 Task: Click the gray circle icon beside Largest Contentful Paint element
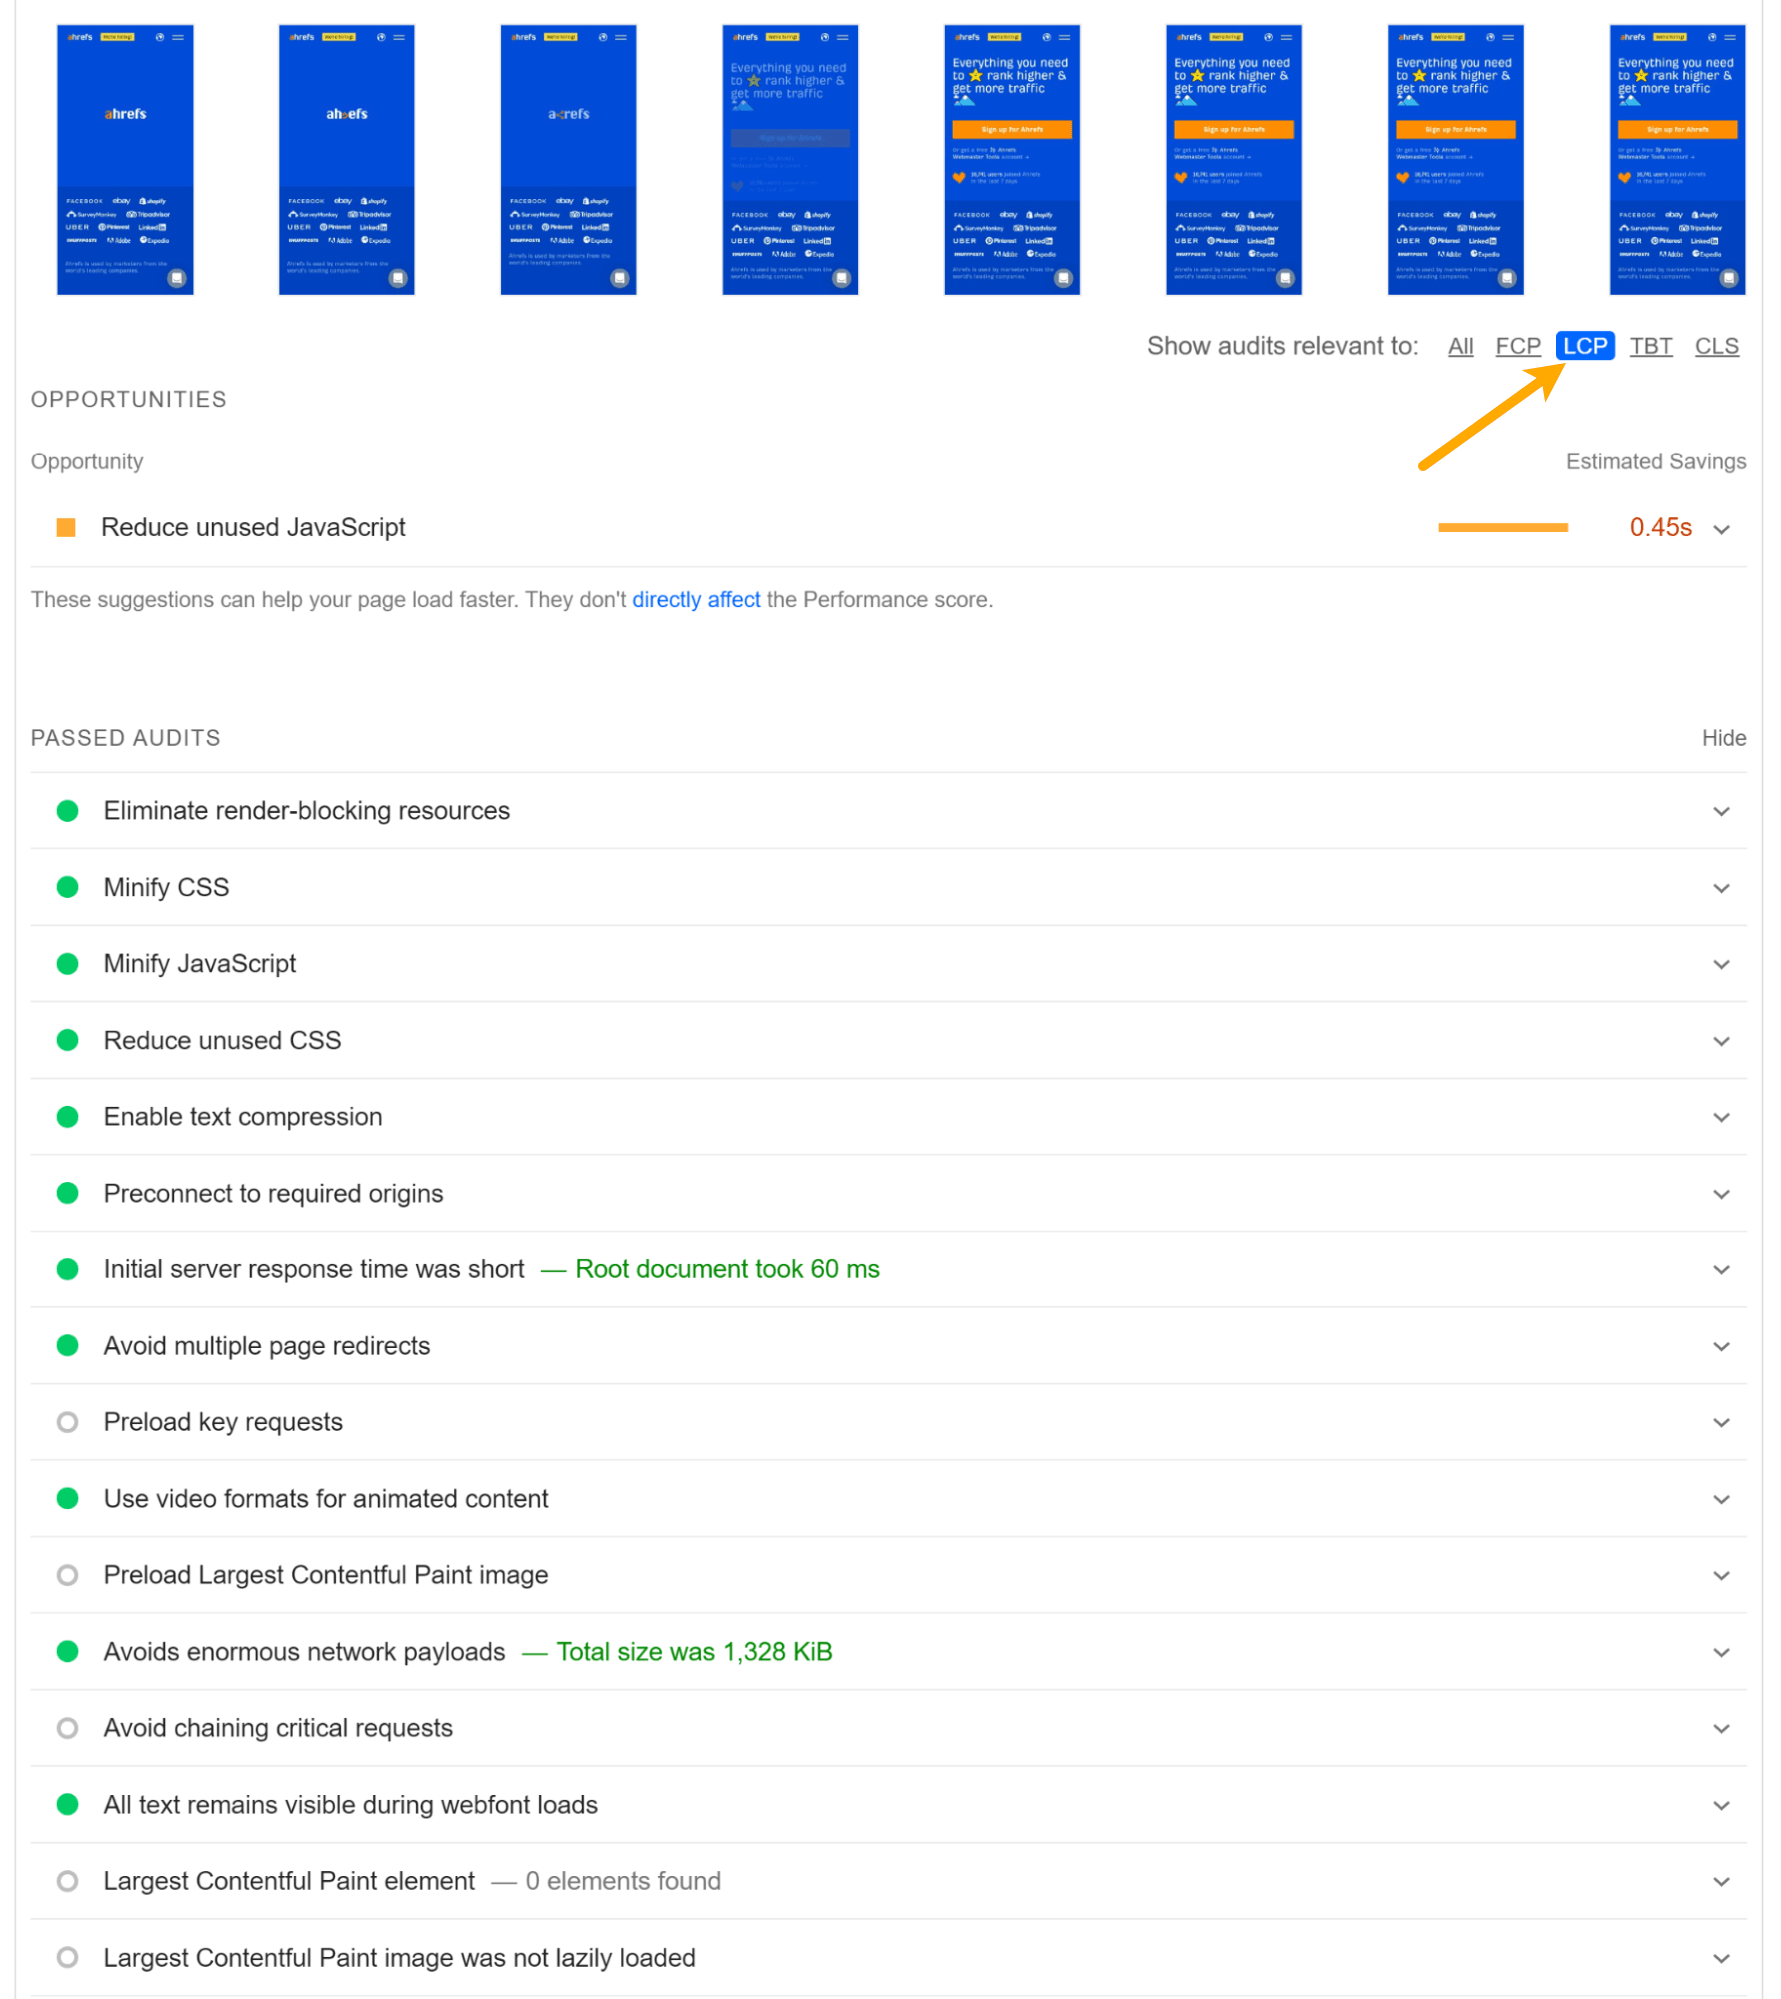click(x=67, y=1881)
